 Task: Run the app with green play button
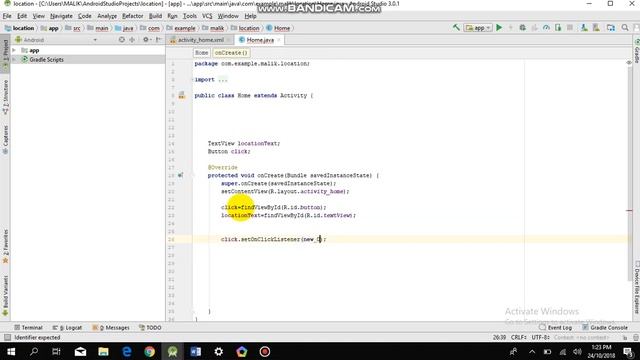[x=499, y=28]
